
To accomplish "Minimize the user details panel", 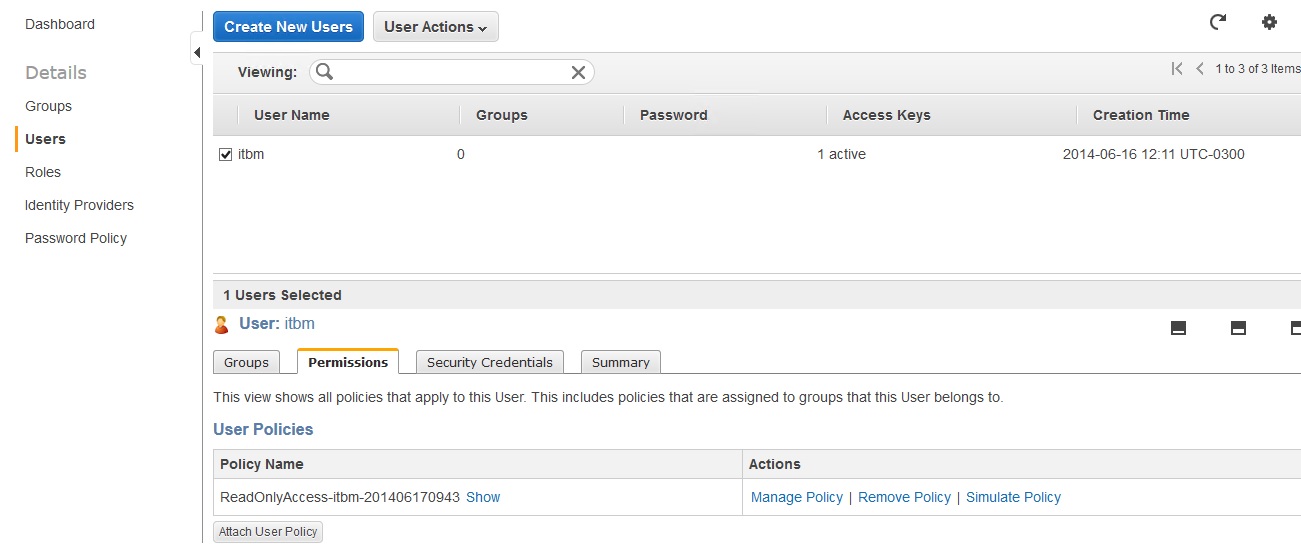I will tap(1178, 328).
